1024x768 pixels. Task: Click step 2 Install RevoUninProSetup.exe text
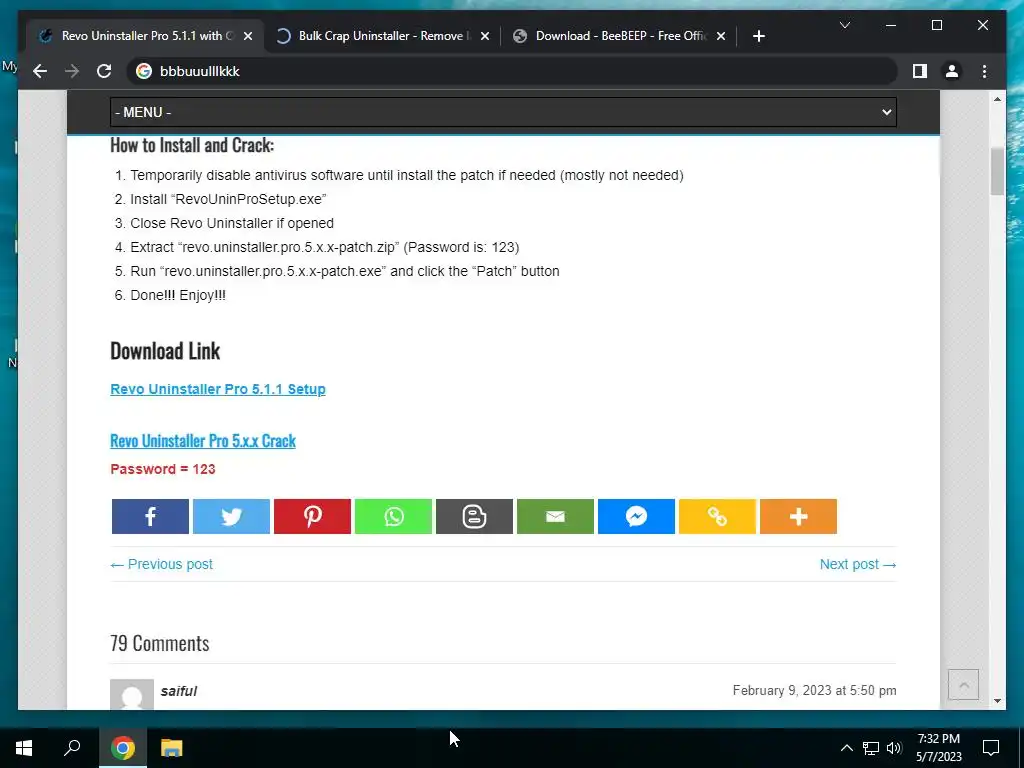[228, 199]
